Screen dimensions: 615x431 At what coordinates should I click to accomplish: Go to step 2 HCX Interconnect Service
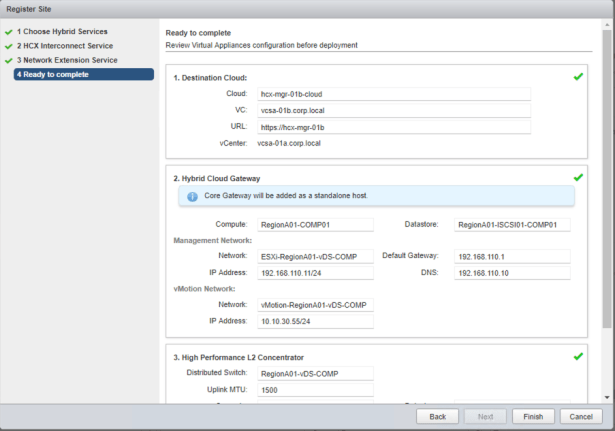(65, 46)
